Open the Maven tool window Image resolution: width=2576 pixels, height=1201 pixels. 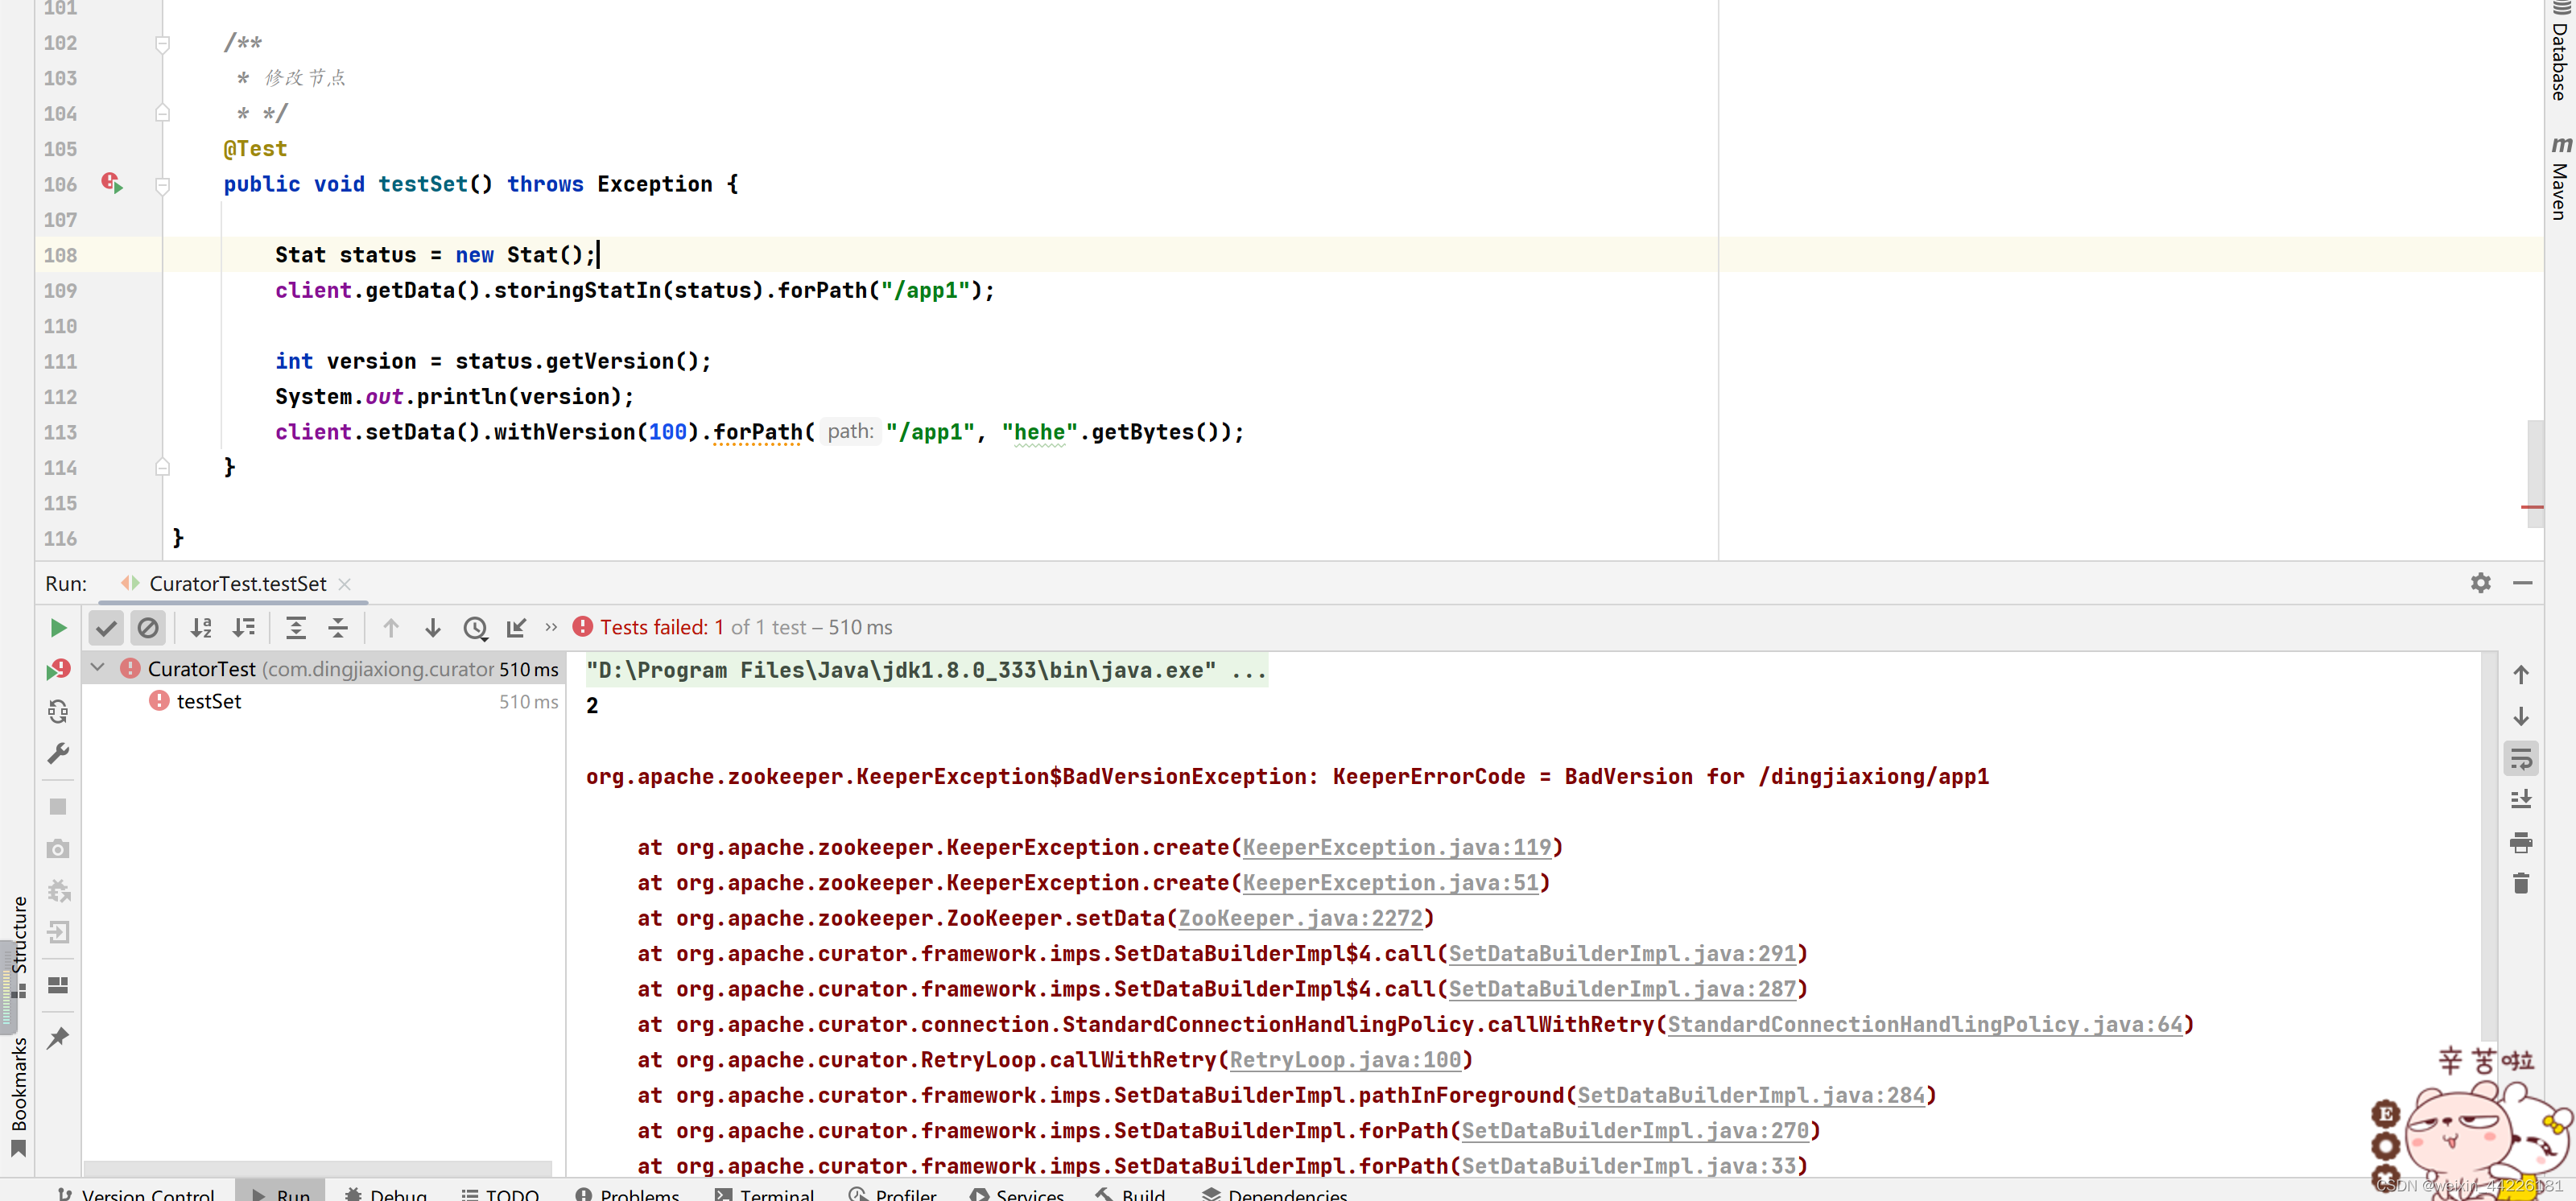coord(2560,178)
